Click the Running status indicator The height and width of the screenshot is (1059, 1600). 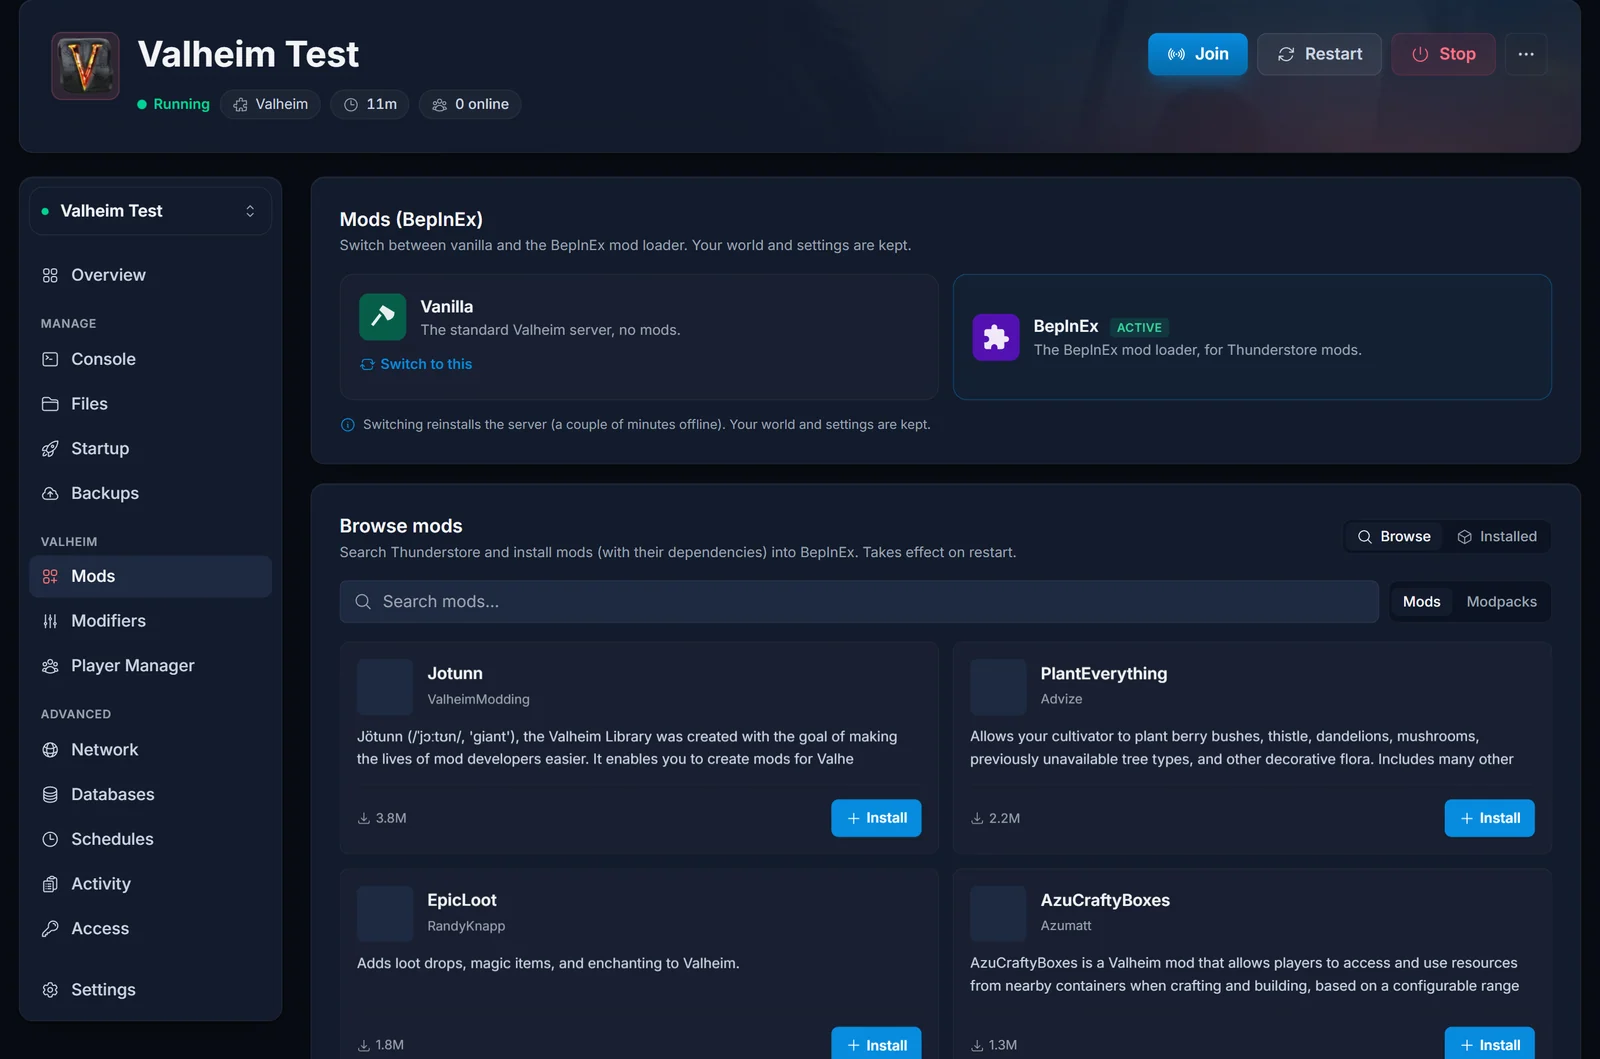pos(173,104)
